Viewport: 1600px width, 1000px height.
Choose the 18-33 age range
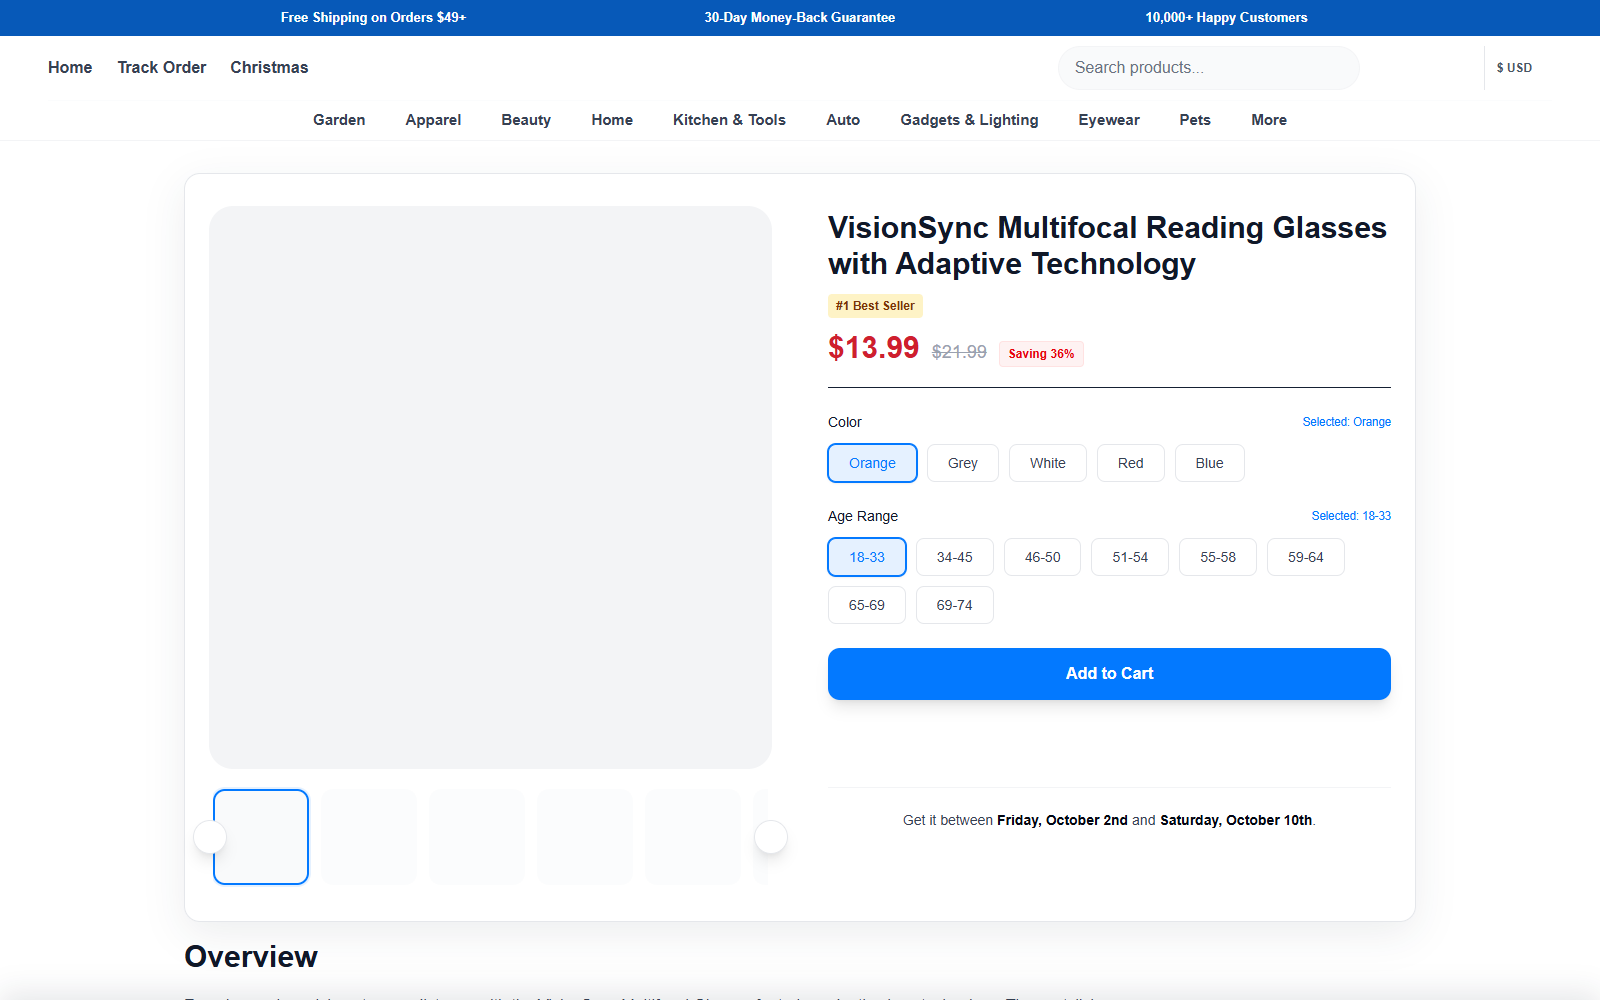[867, 557]
